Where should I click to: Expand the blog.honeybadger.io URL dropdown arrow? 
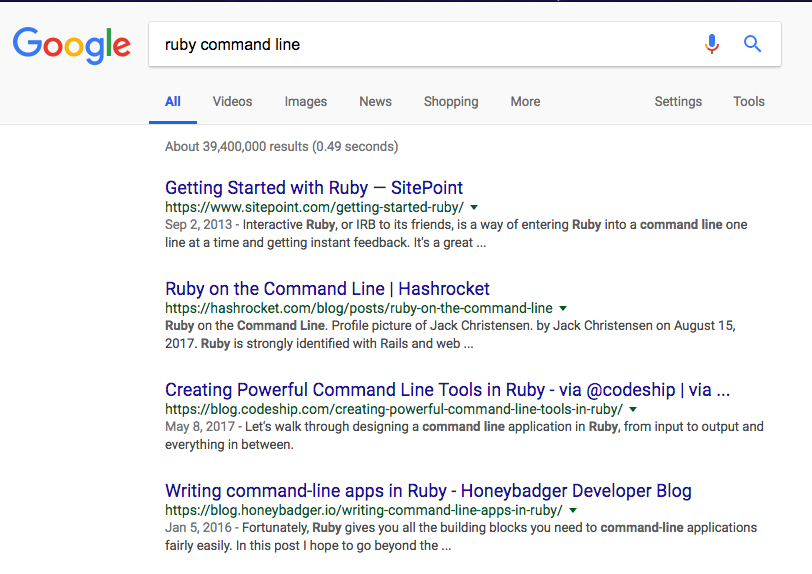point(573,511)
